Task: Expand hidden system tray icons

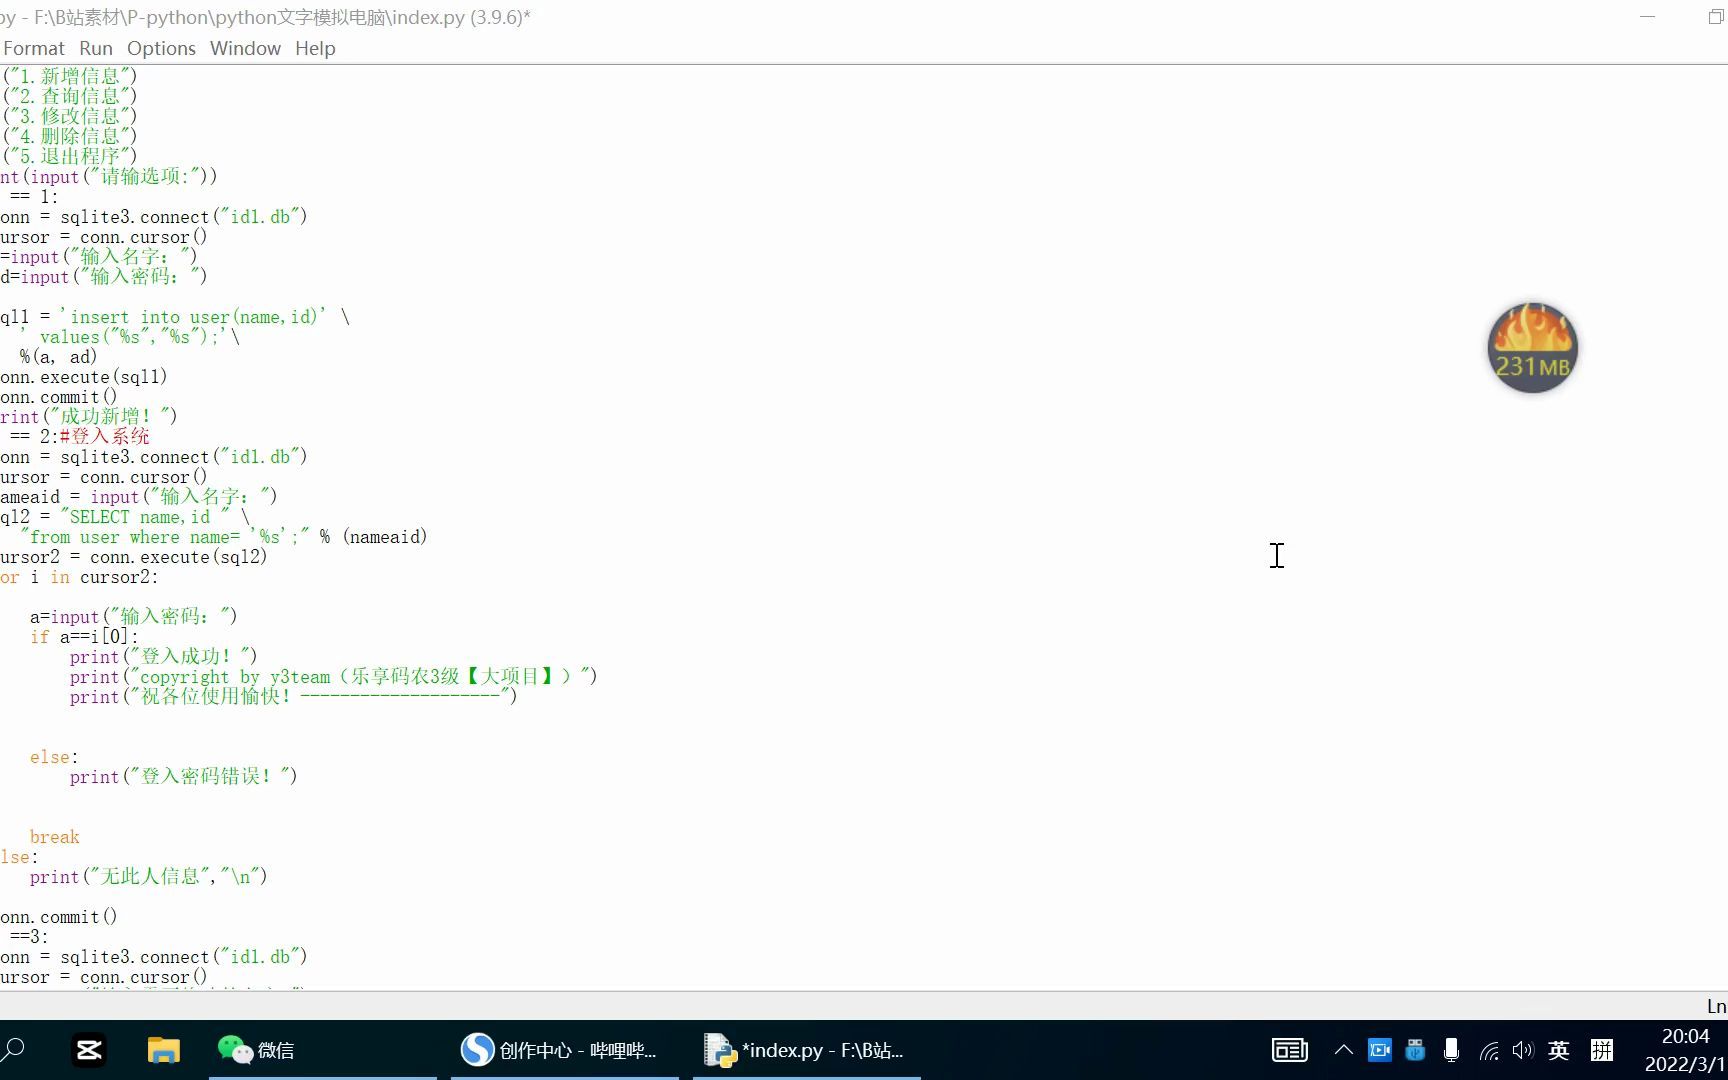Action: pos(1344,1050)
